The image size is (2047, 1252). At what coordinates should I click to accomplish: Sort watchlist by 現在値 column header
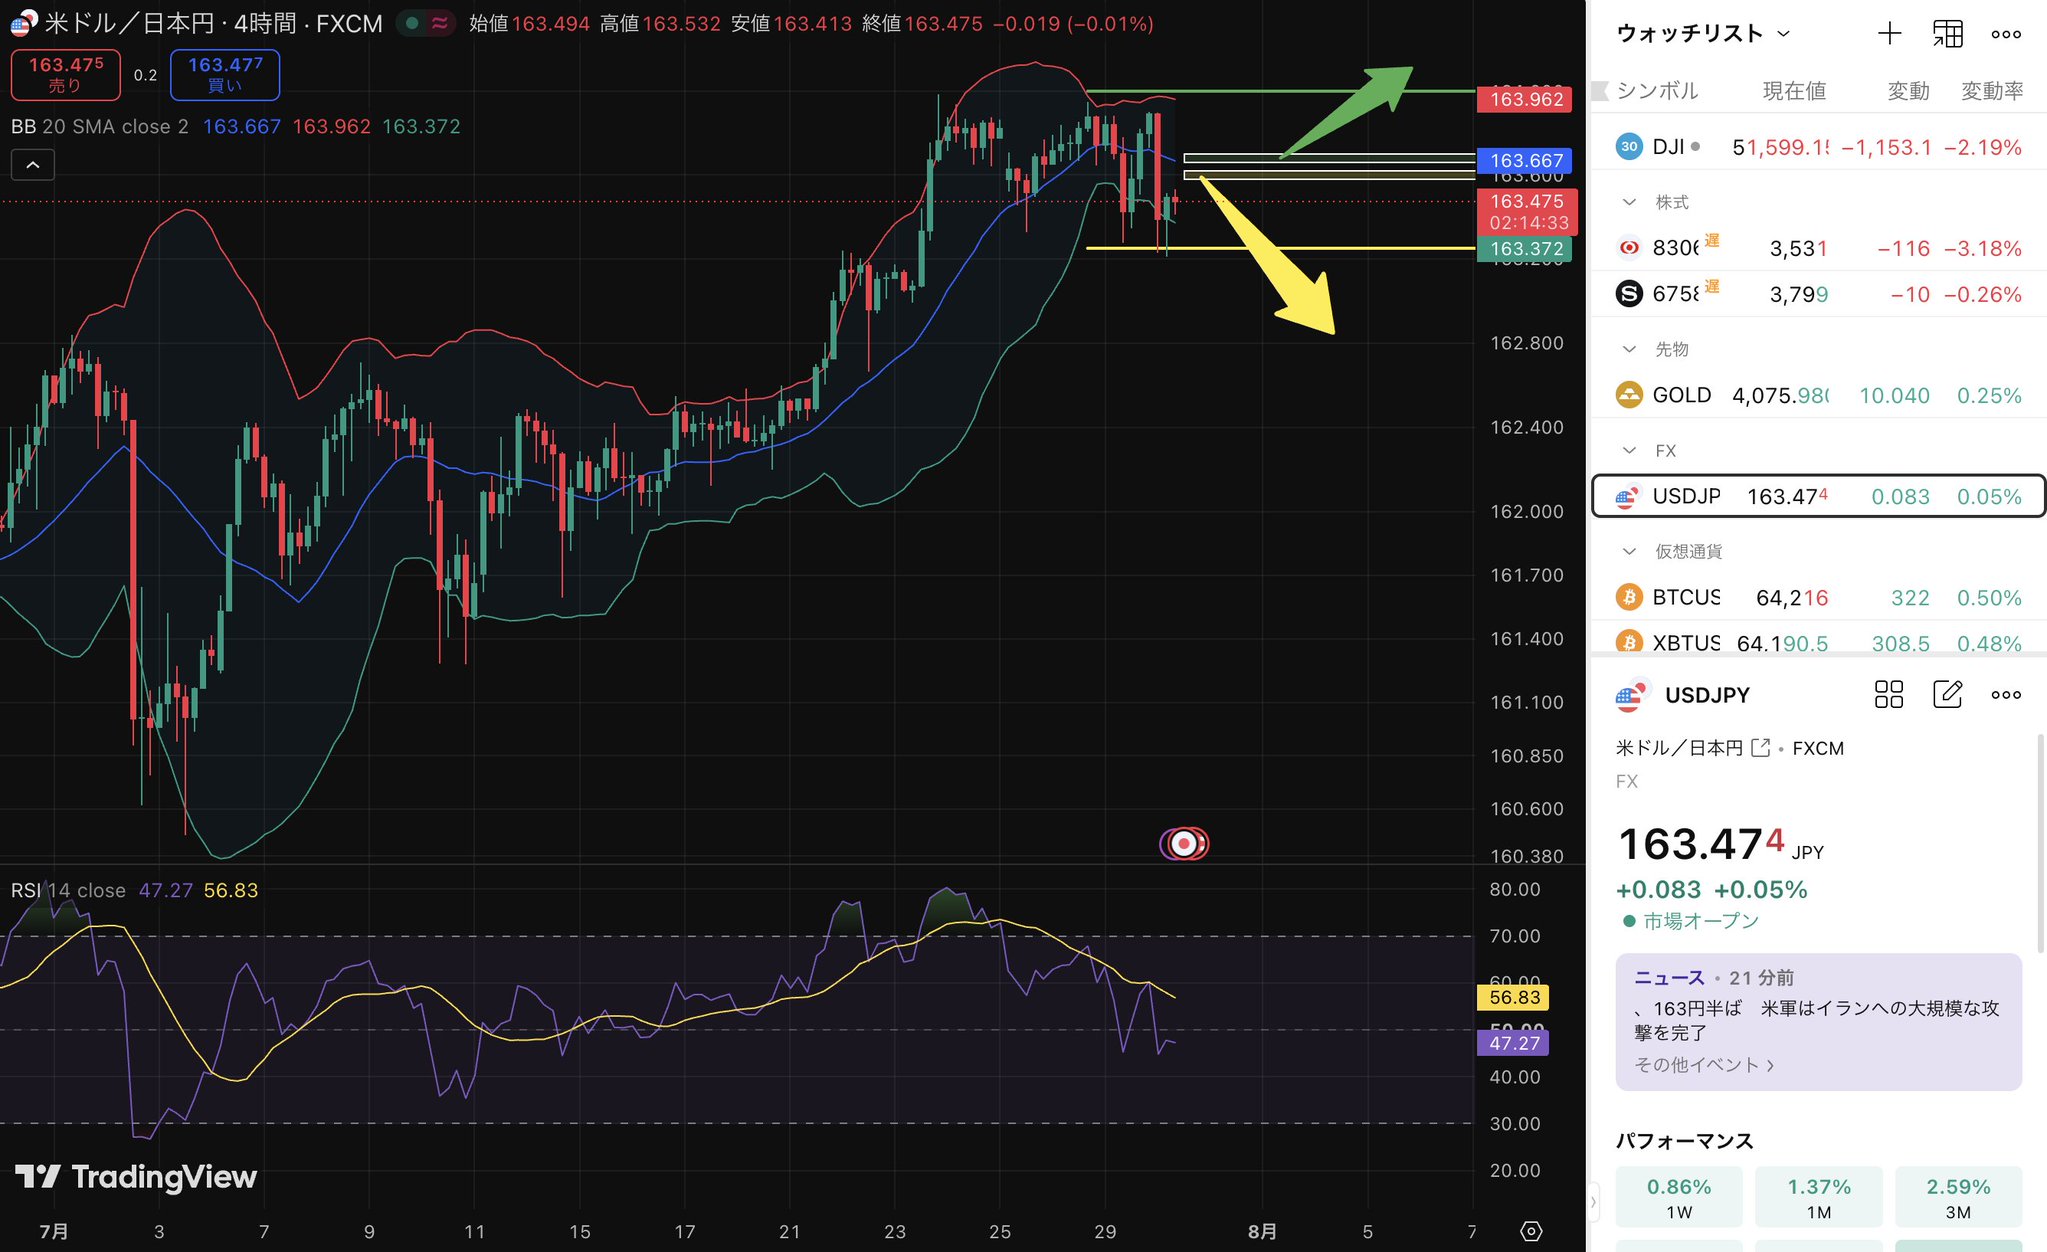pyautogui.click(x=1794, y=91)
